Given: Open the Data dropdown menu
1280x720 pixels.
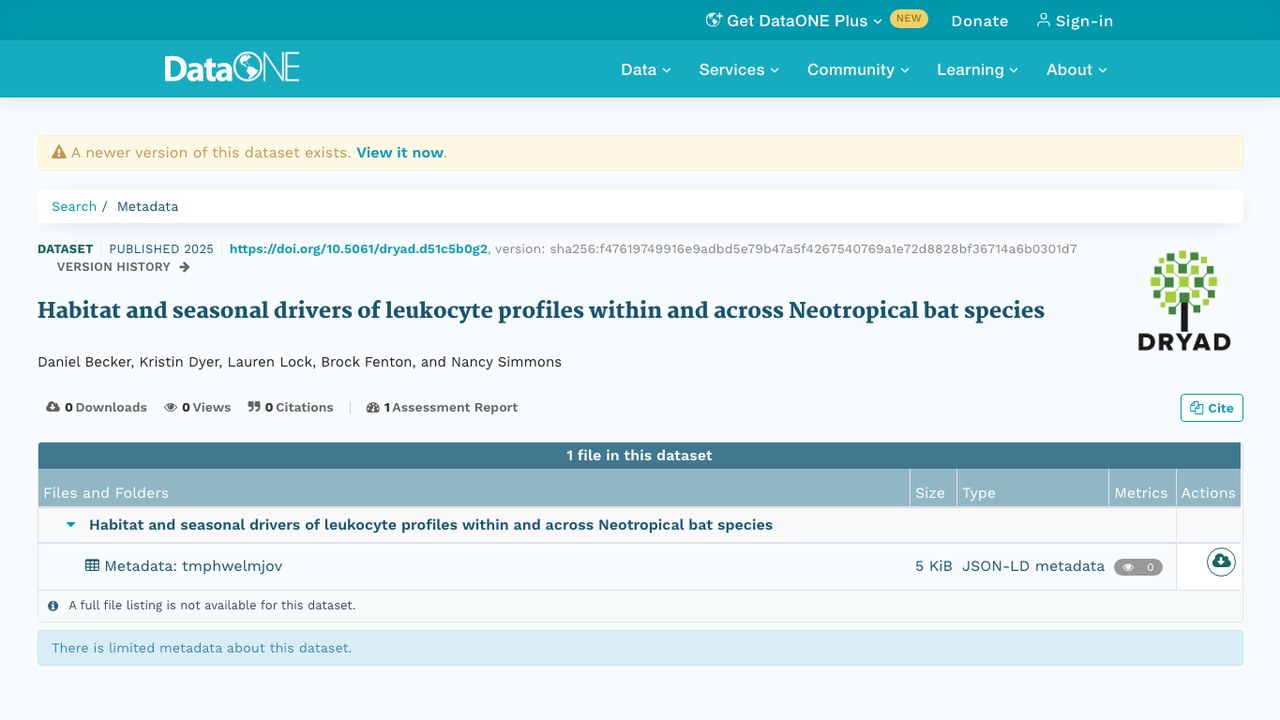Looking at the screenshot, I should tap(646, 69).
